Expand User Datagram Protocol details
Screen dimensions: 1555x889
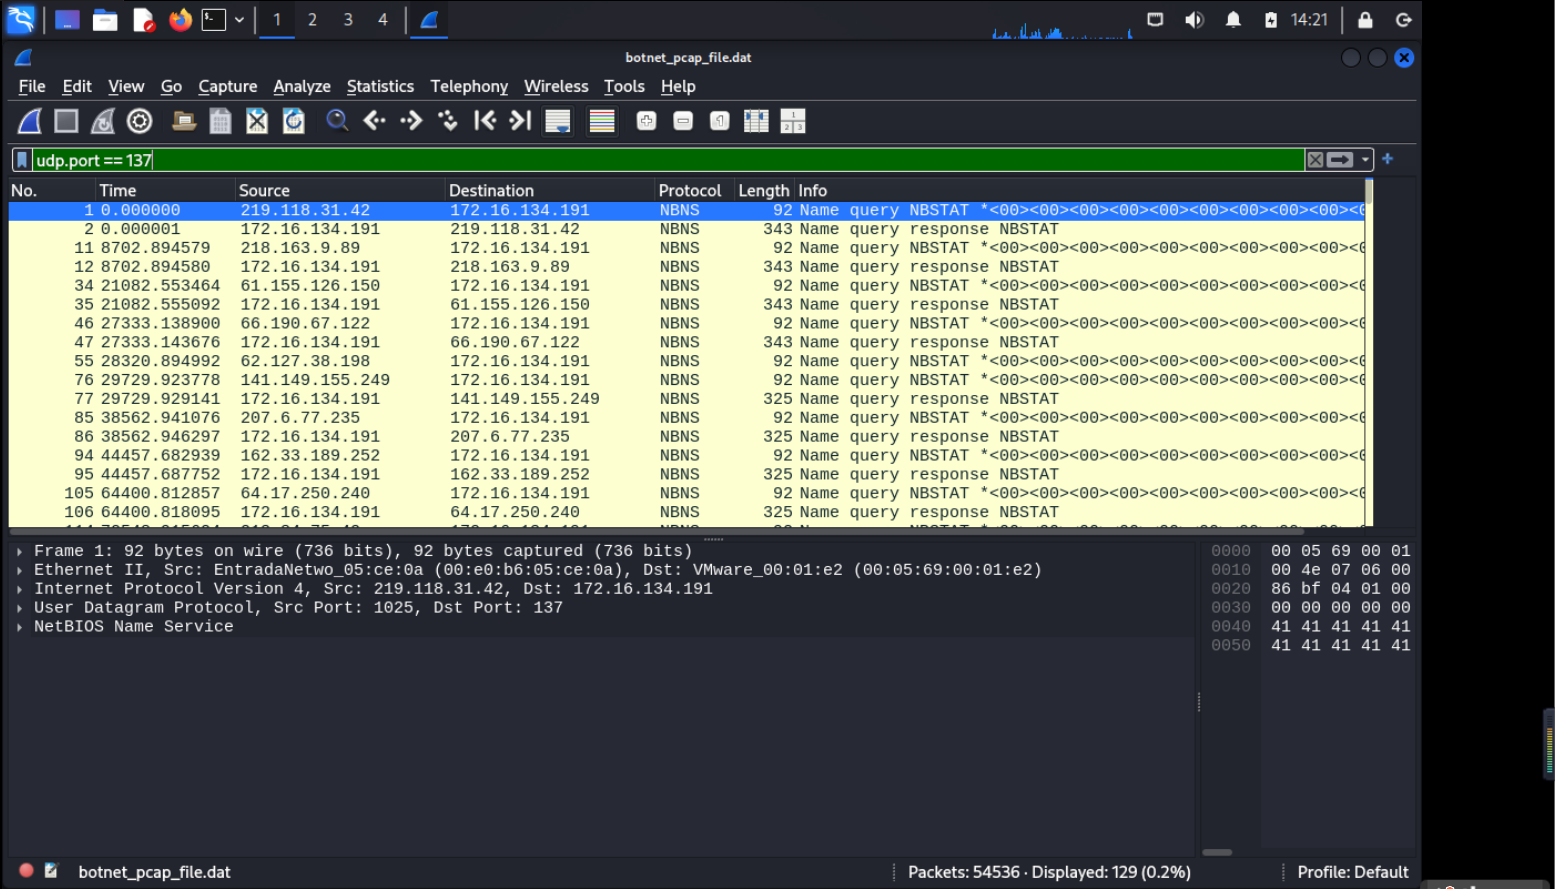[x=19, y=608]
